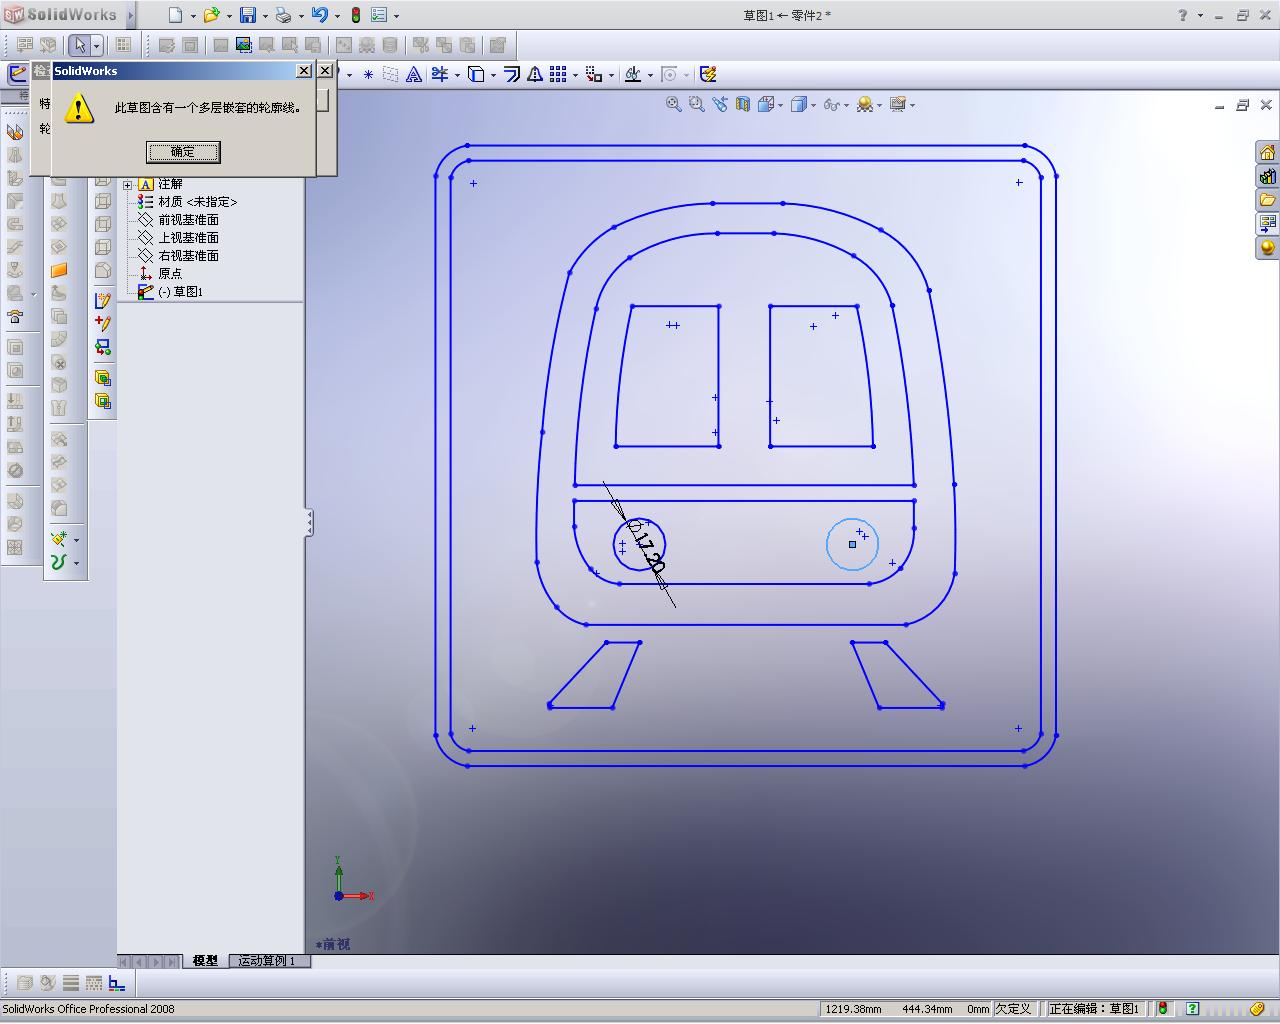Open the File Explorer task pane tab
This screenshot has width=1280, height=1024.
tap(1268, 200)
